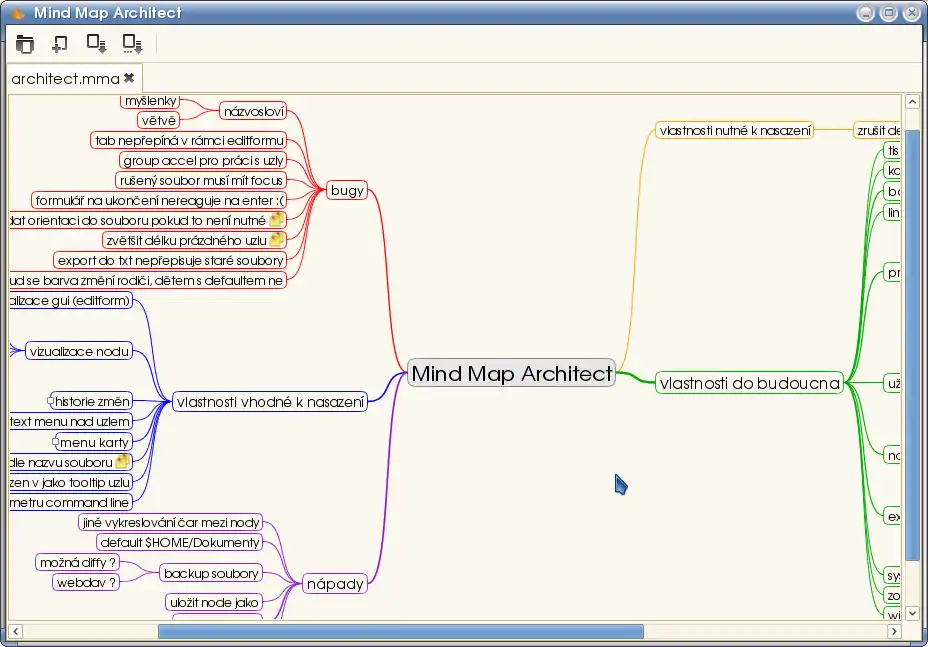Select the 'nápady' node

(x=335, y=584)
